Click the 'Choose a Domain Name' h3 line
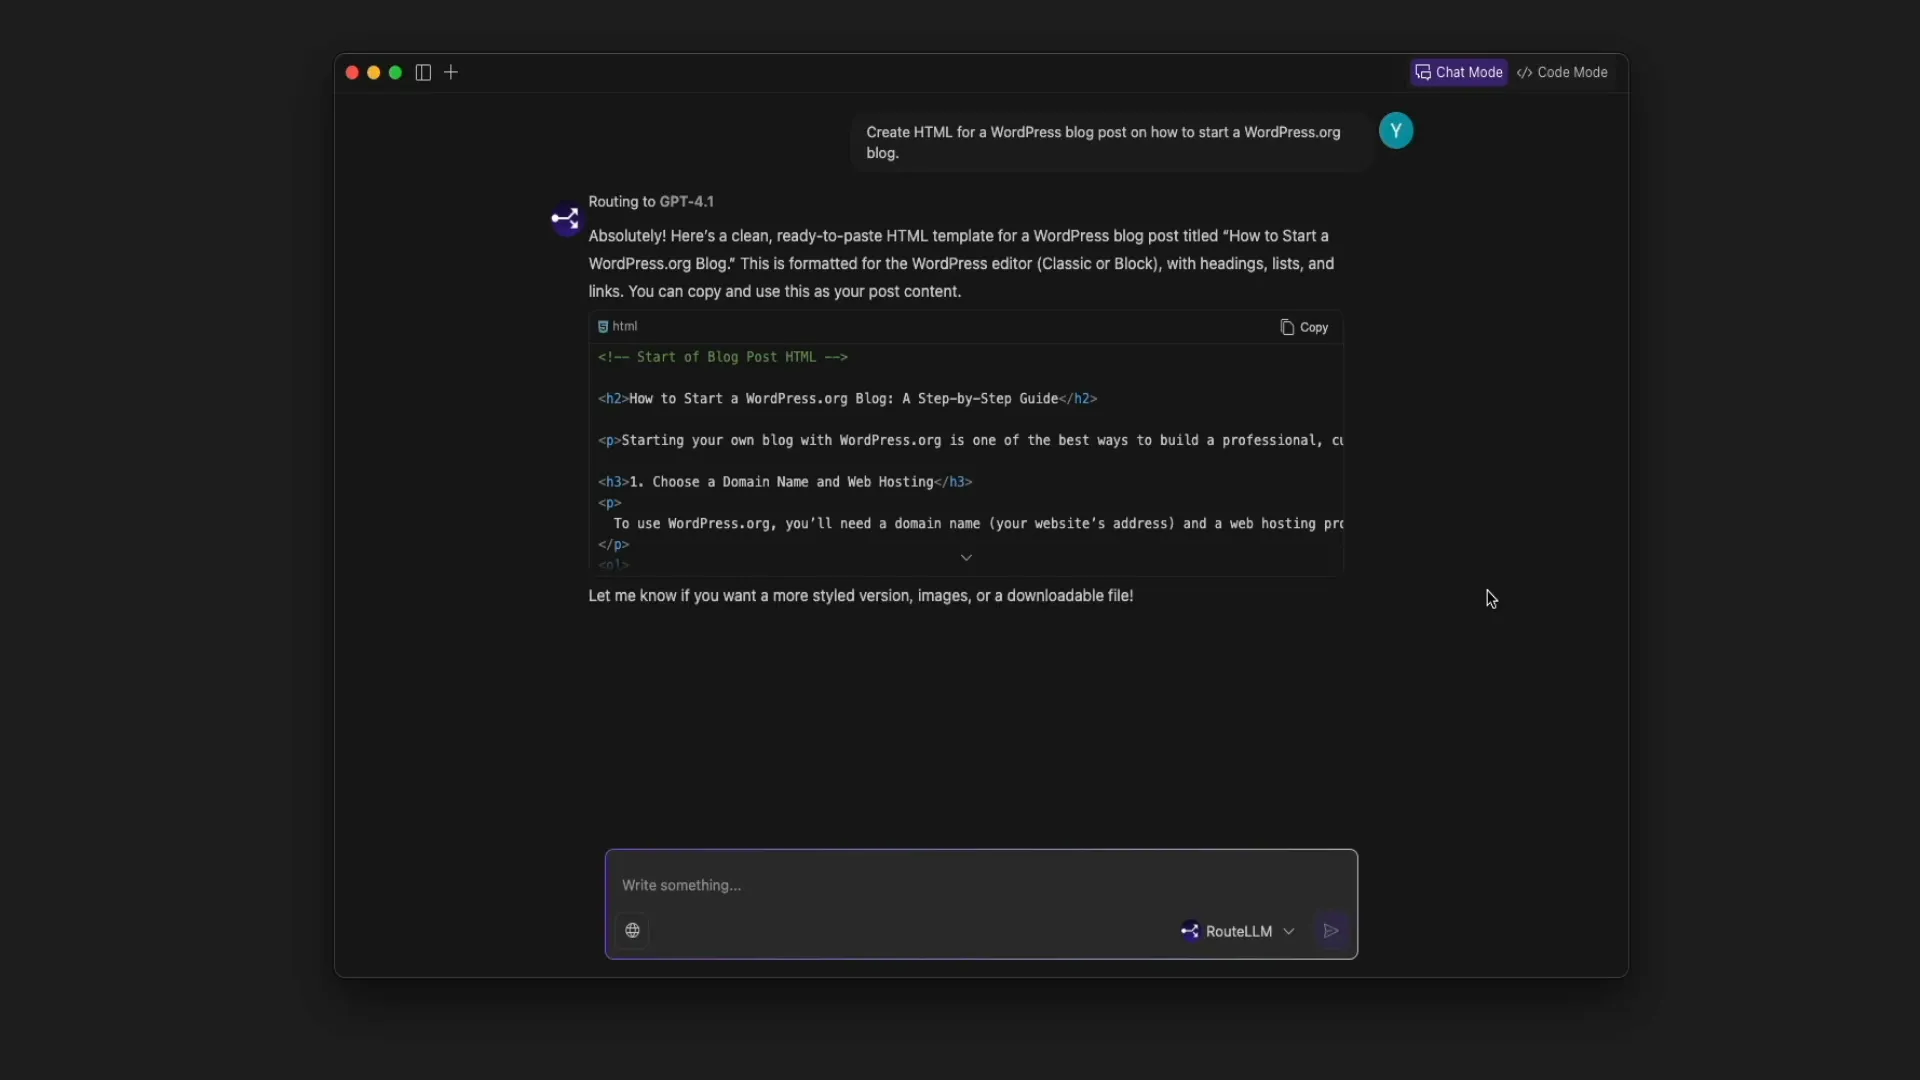 click(x=785, y=482)
